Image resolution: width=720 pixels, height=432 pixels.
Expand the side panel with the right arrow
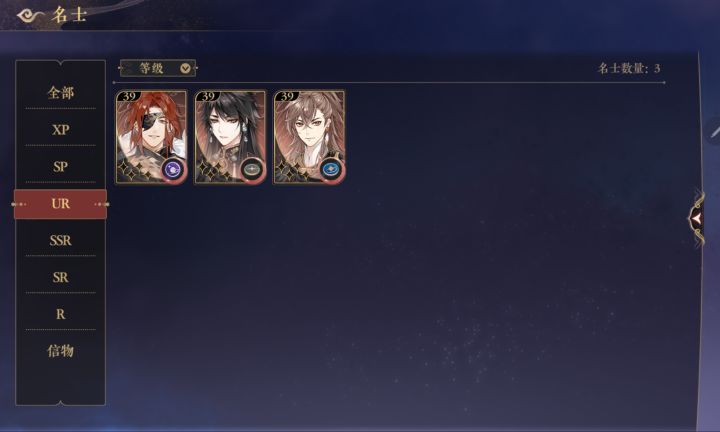point(697,219)
